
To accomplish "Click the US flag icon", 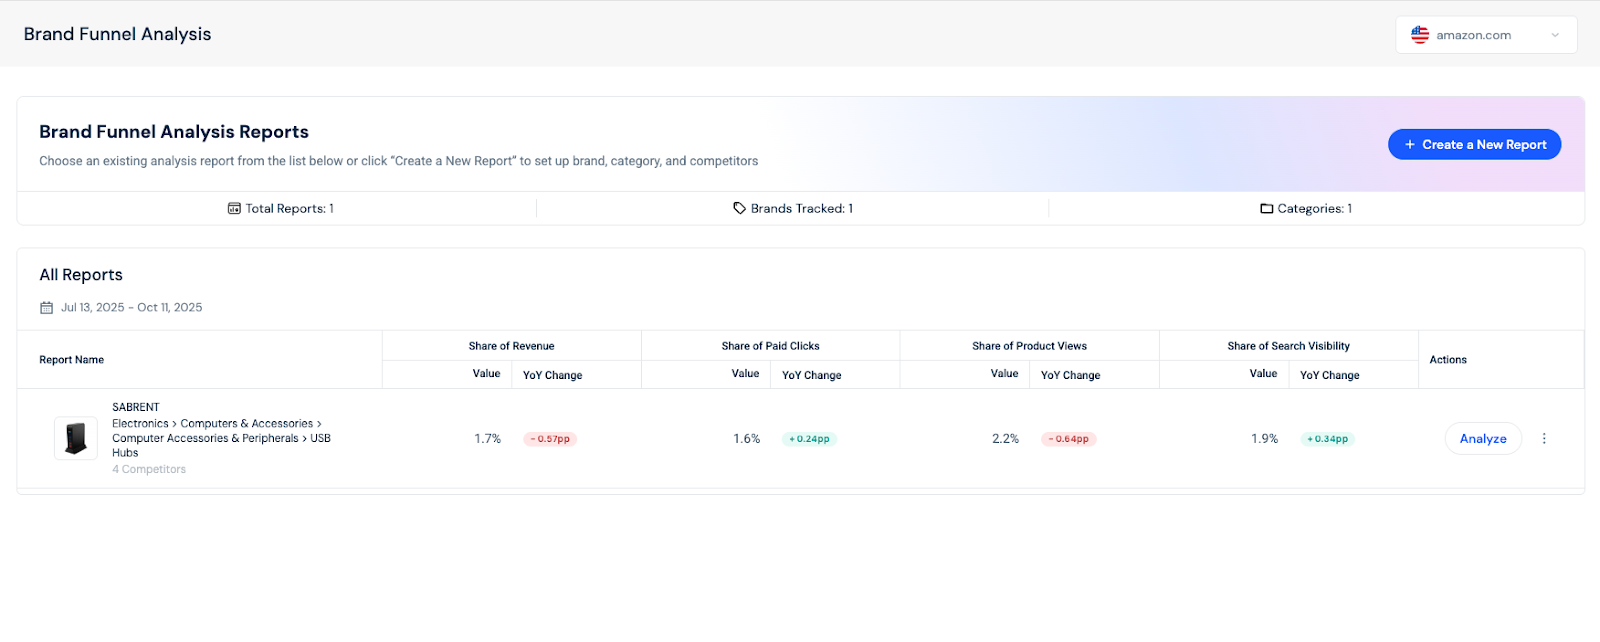I will [1420, 35].
